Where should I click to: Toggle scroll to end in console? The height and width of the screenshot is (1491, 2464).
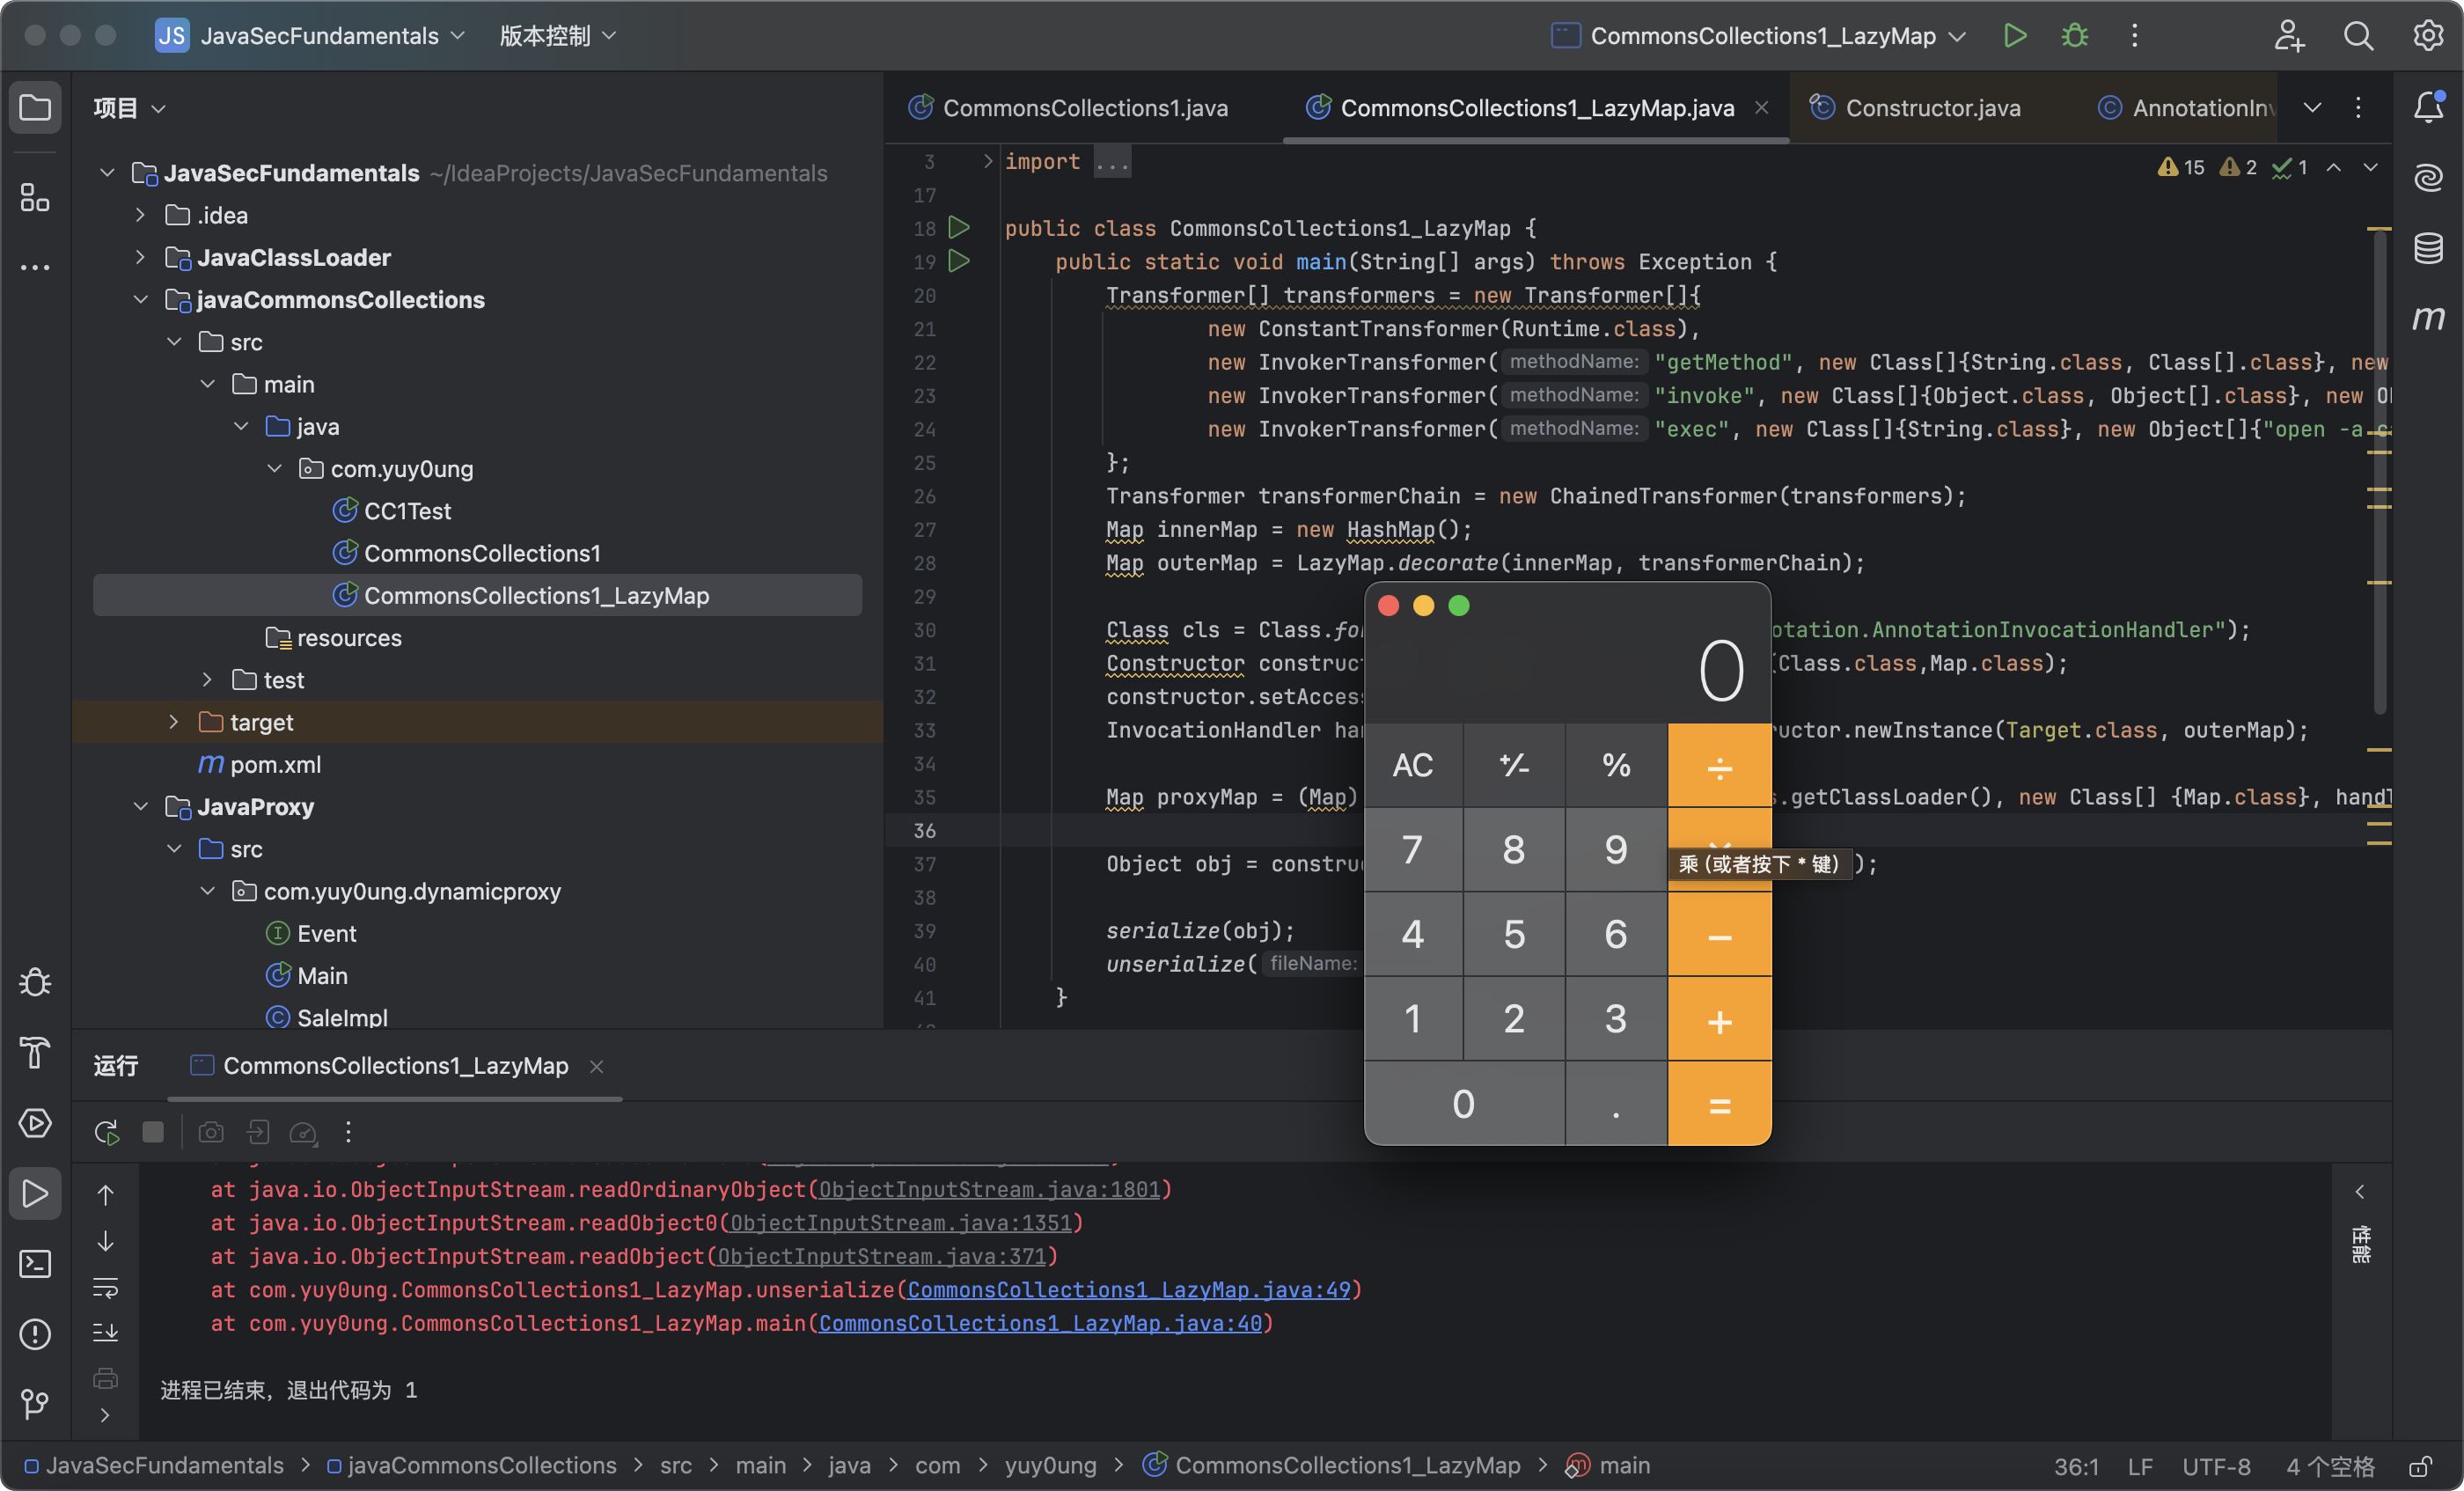106,1332
